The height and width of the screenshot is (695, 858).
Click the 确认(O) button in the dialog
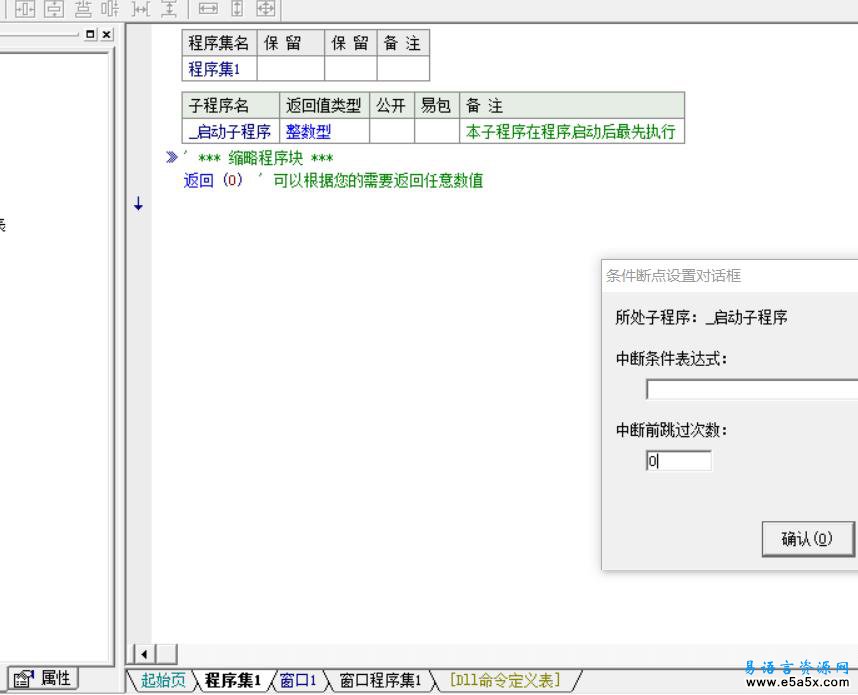pyautogui.click(x=808, y=539)
